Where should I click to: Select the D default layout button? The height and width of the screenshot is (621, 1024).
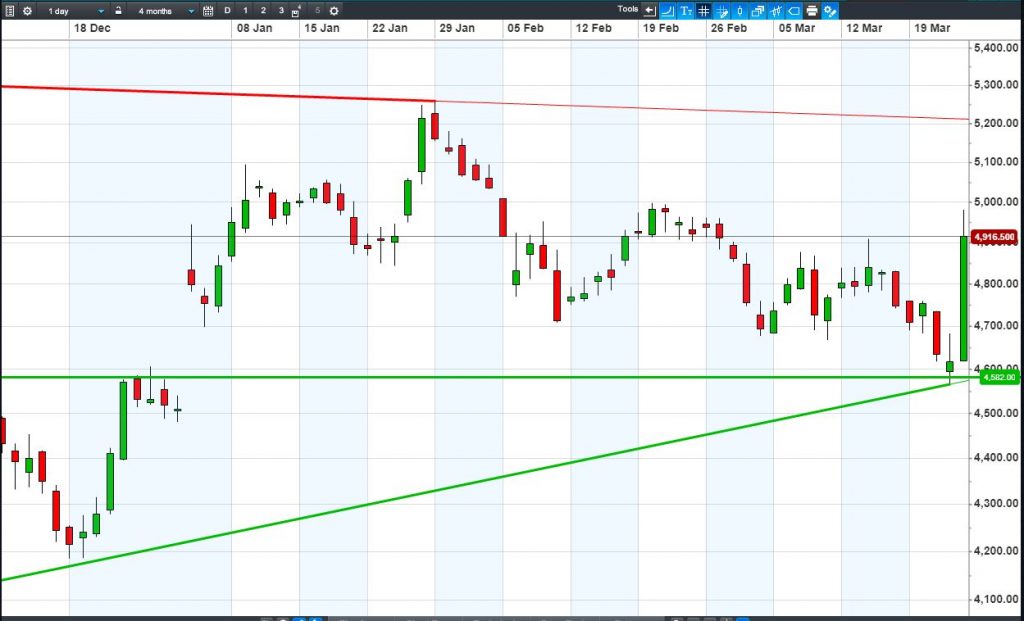227,10
